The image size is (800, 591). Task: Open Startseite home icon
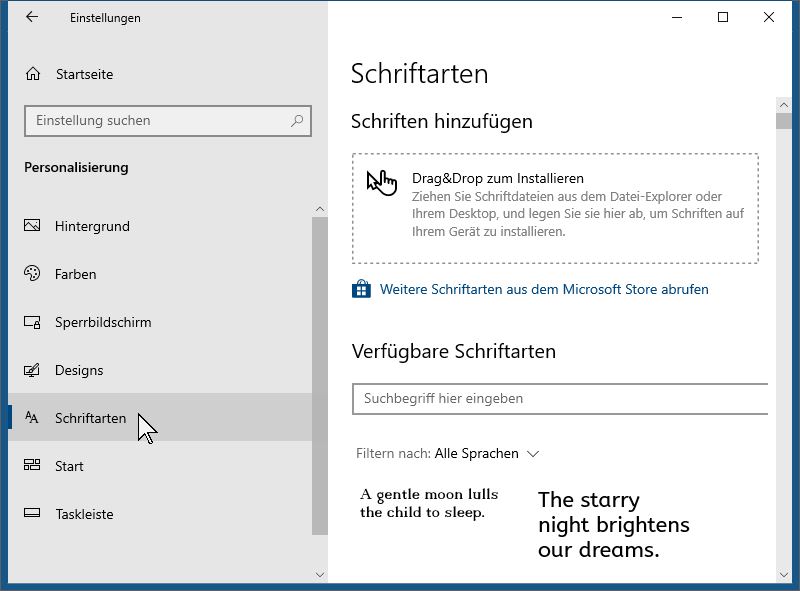pyautogui.click(x=33, y=74)
